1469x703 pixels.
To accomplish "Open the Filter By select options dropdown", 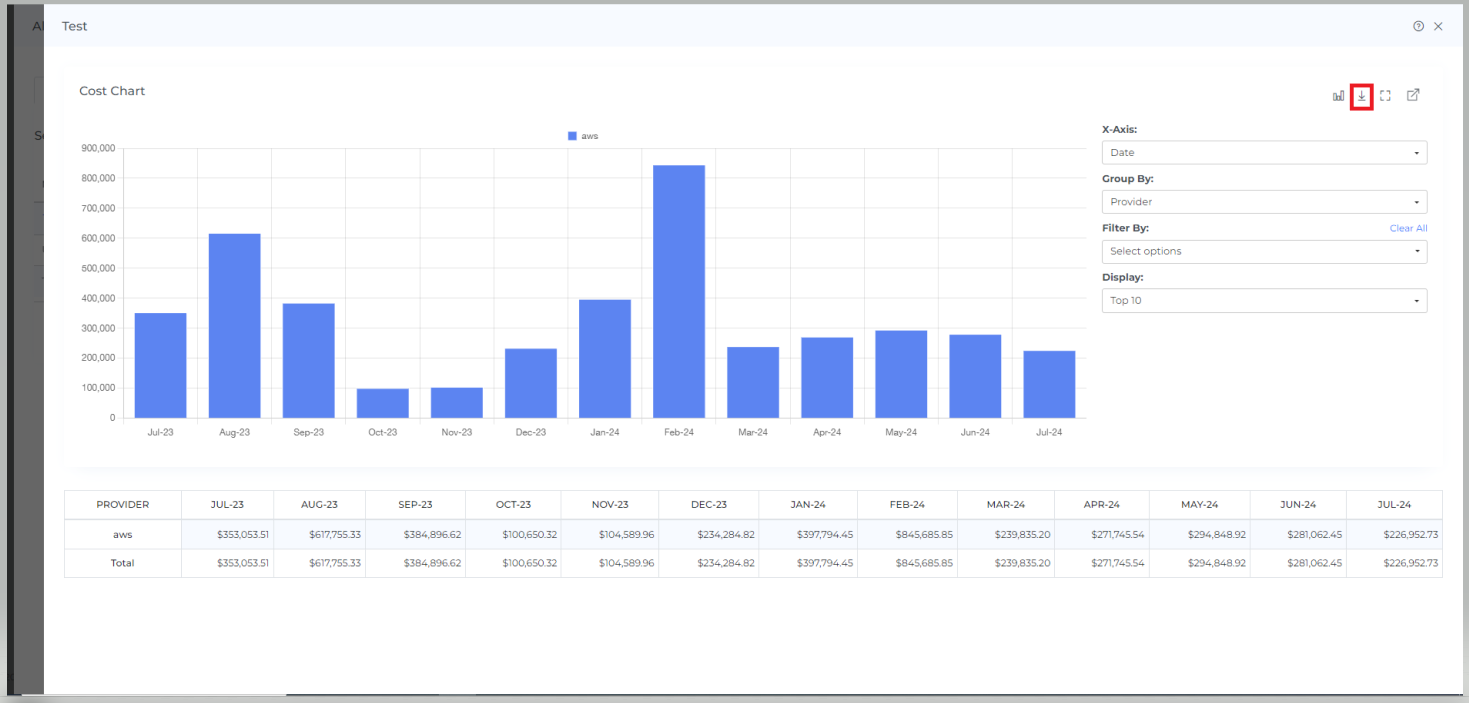I will point(1264,252).
